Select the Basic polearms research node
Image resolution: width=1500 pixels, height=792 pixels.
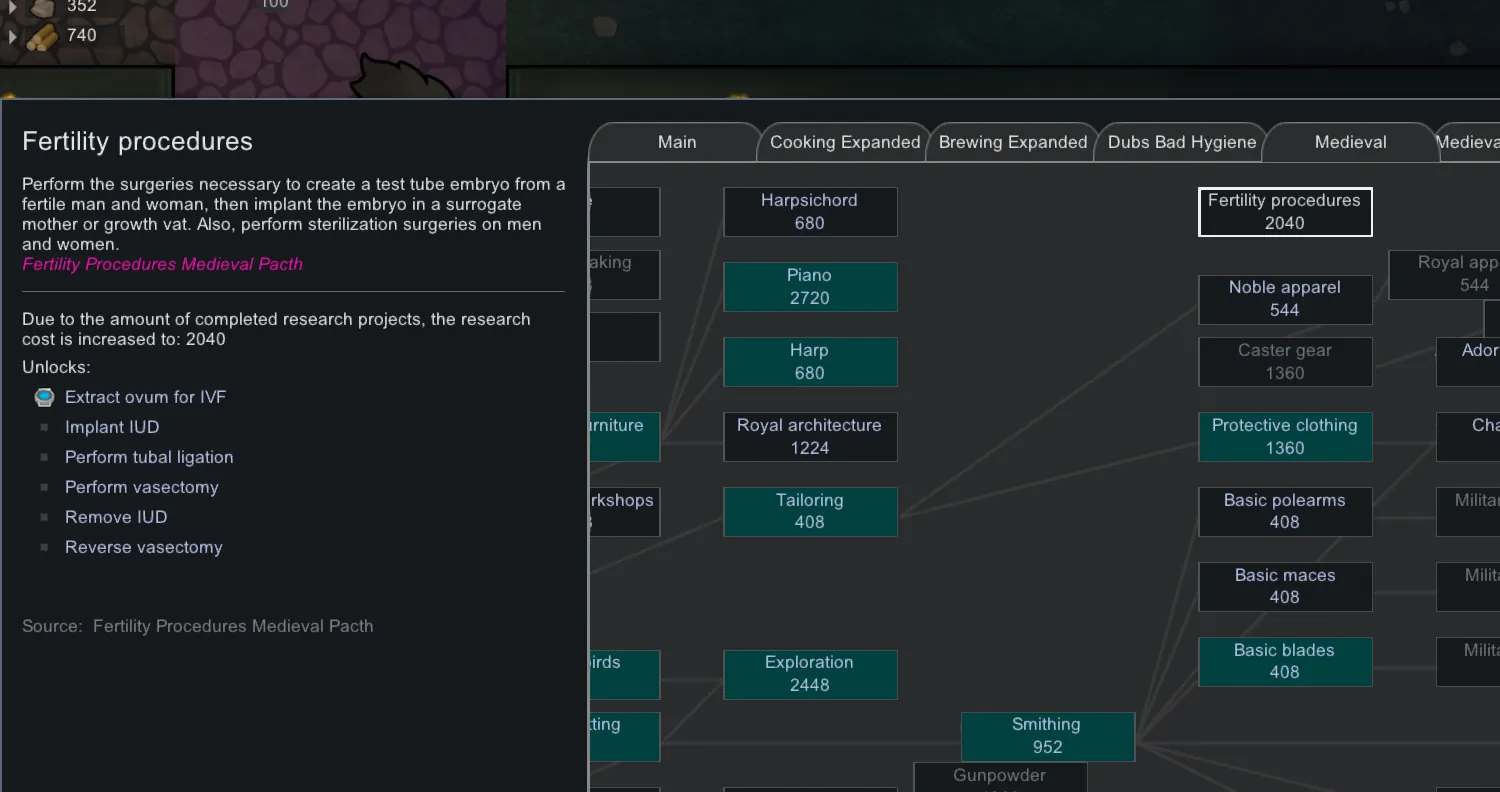pos(1284,511)
